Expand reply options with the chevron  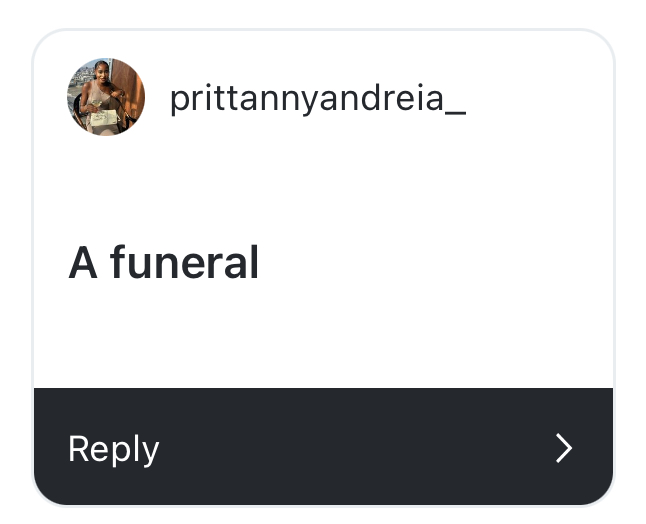564,448
